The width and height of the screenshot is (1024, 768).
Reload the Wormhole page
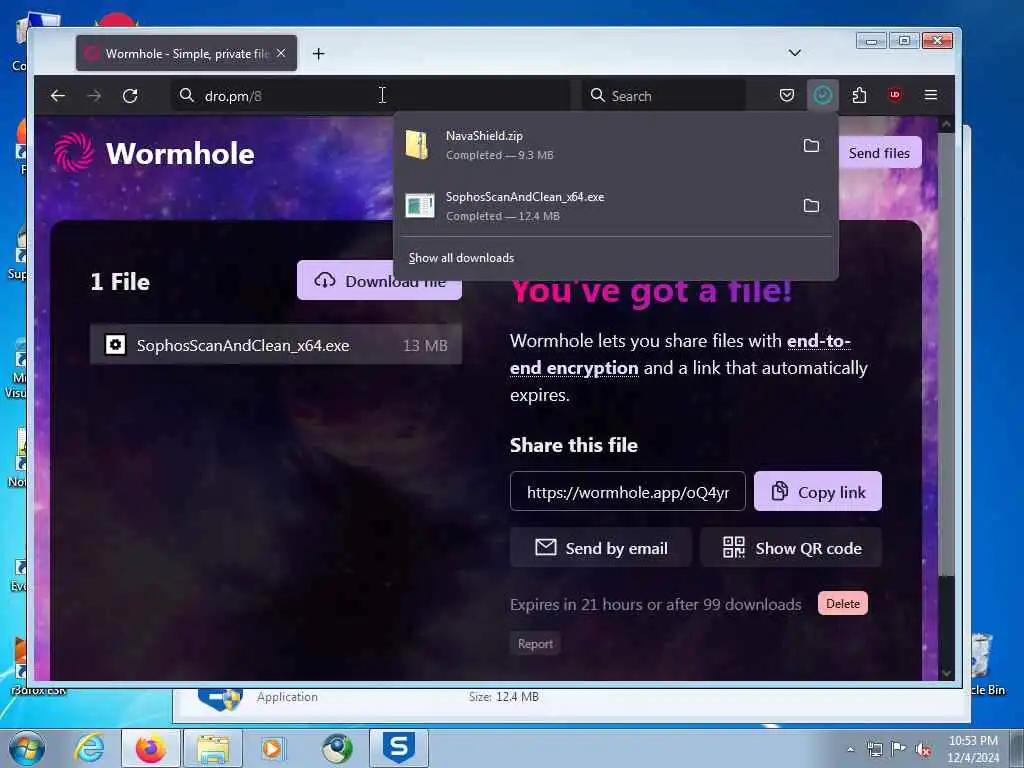pos(130,96)
